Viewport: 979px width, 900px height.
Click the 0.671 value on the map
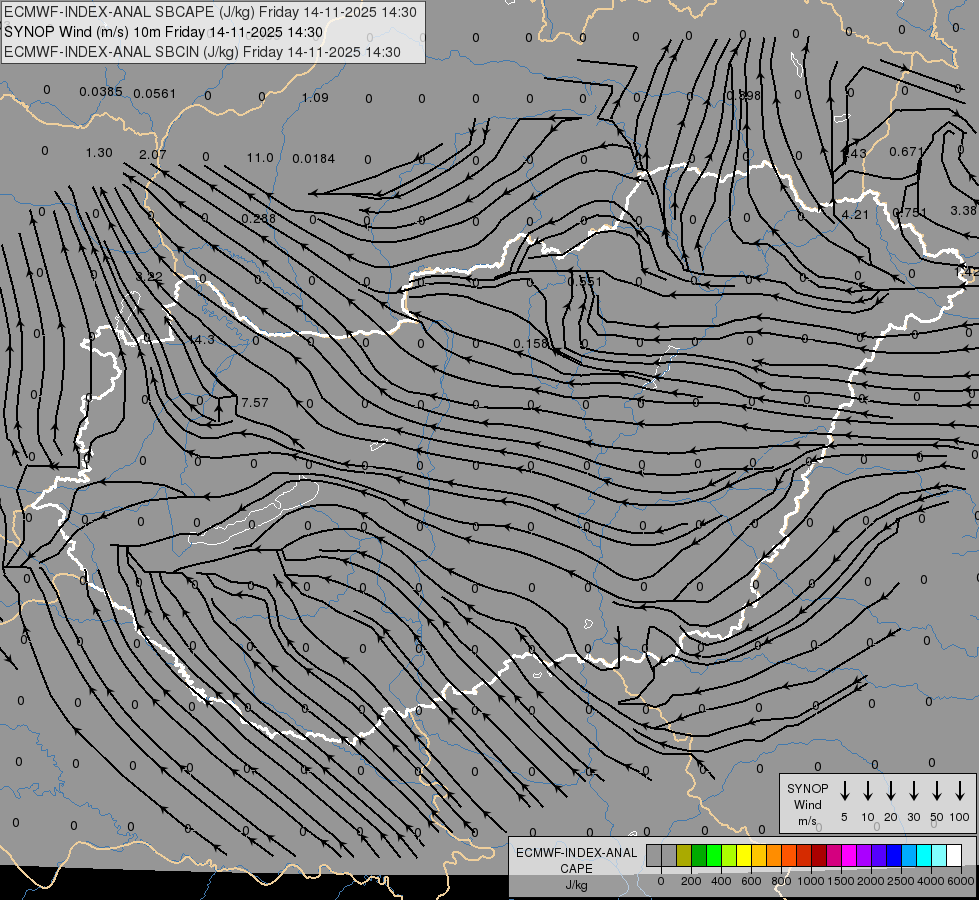coord(906,151)
